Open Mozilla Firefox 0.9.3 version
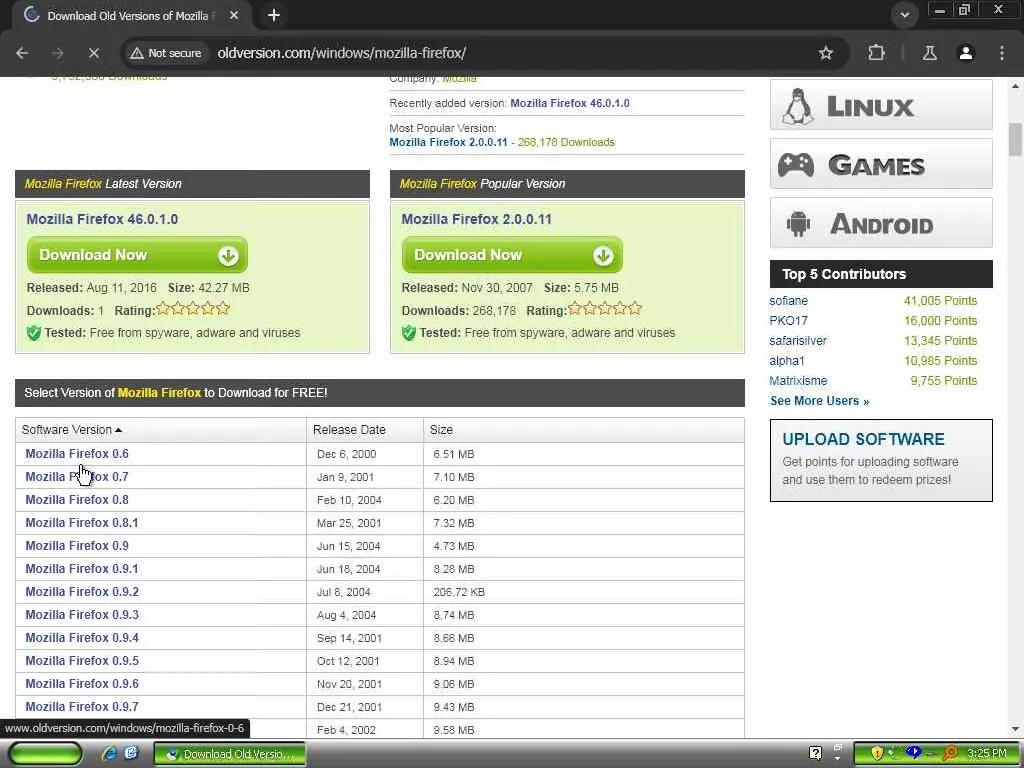The height and width of the screenshot is (768, 1024). 82,615
